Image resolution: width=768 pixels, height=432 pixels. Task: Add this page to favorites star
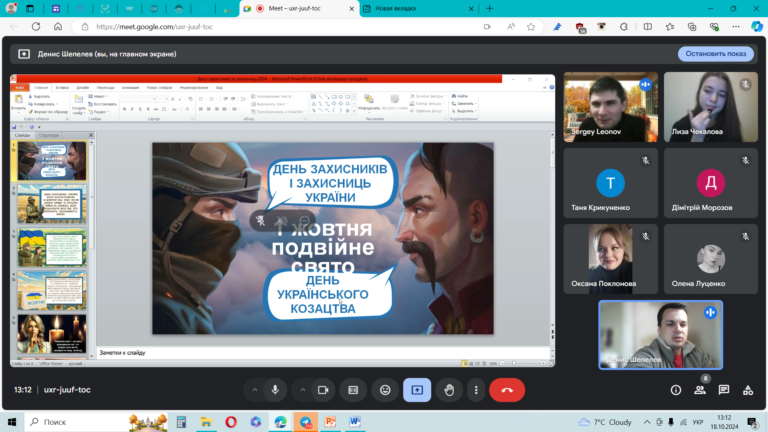pos(531,26)
